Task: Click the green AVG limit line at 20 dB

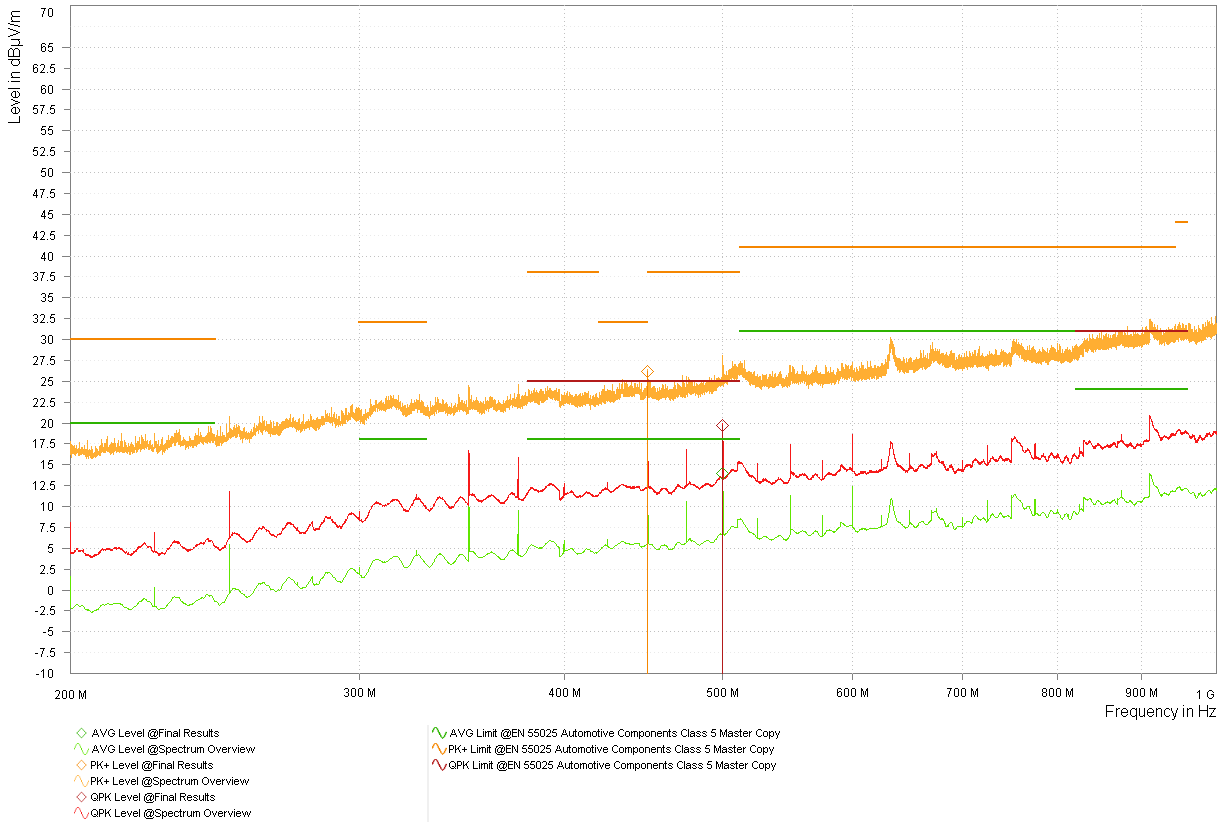Action: (142, 423)
